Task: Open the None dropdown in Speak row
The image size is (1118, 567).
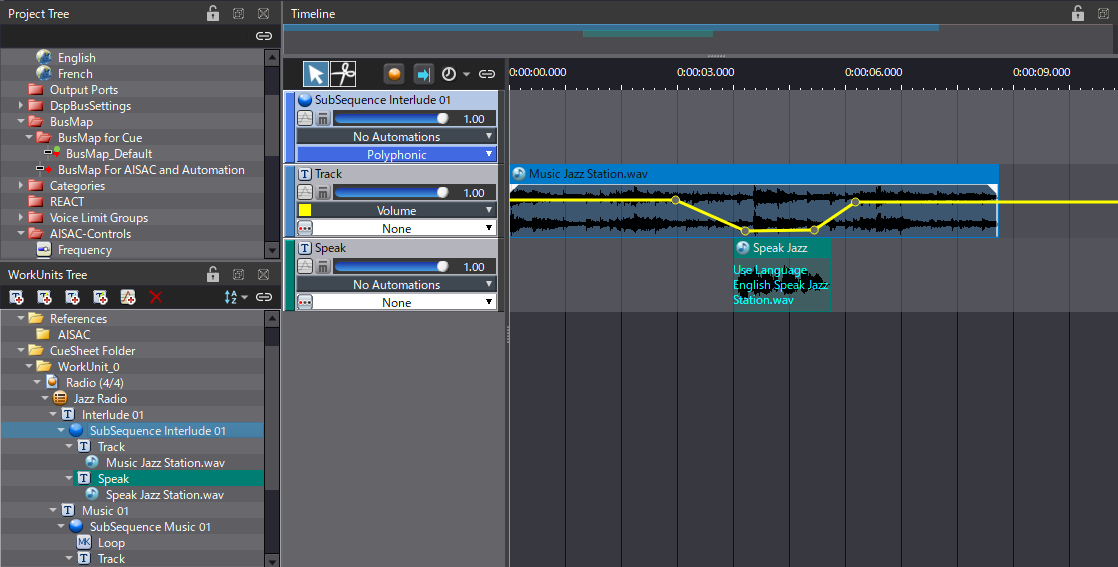Action: (405, 302)
